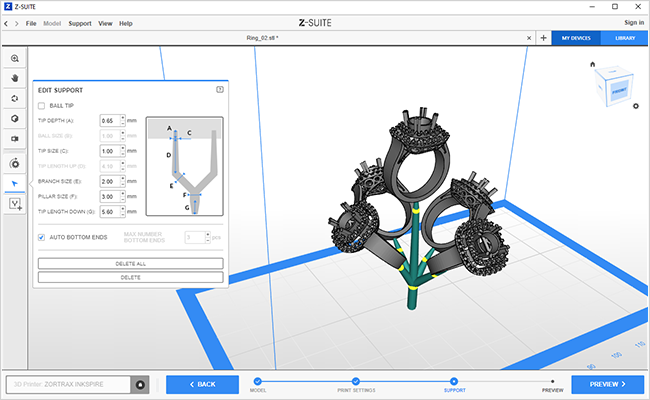Click the Z-SUITE logo icon in title bar

point(8,7)
